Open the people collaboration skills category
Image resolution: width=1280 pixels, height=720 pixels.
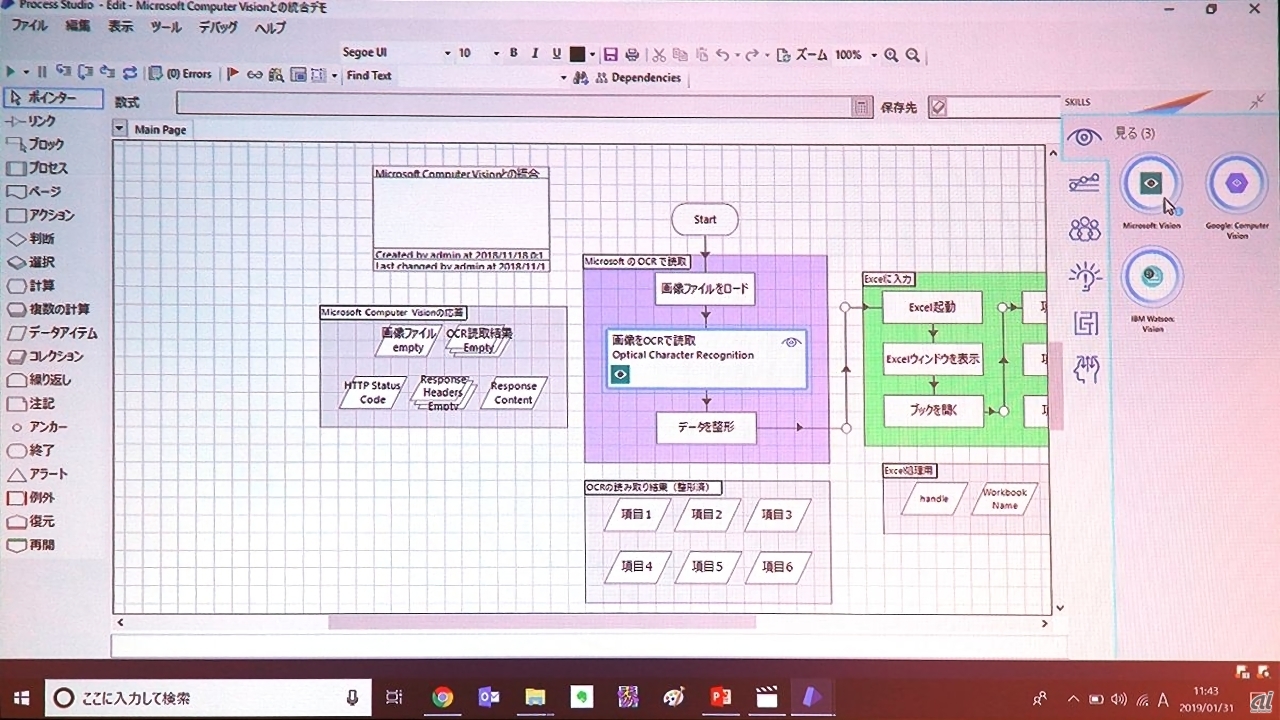coord(1084,230)
